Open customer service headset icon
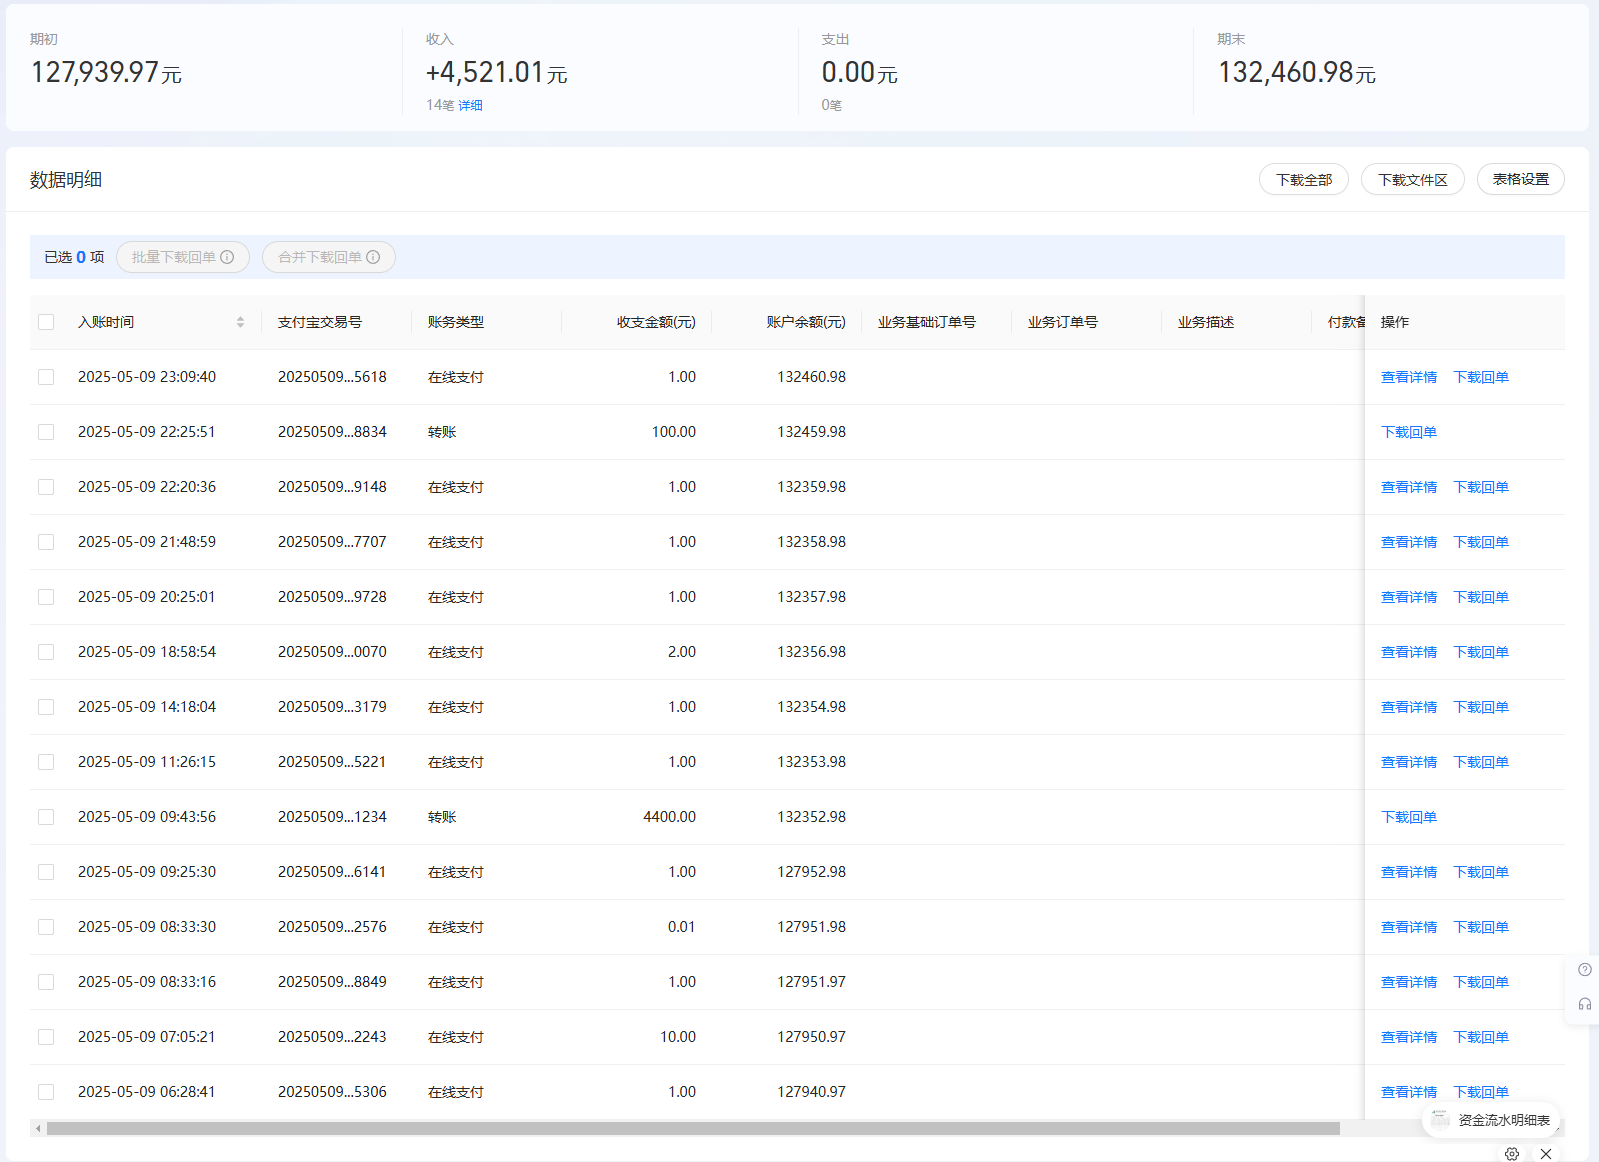This screenshot has width=1599, height=1162. point(1584,1004)
